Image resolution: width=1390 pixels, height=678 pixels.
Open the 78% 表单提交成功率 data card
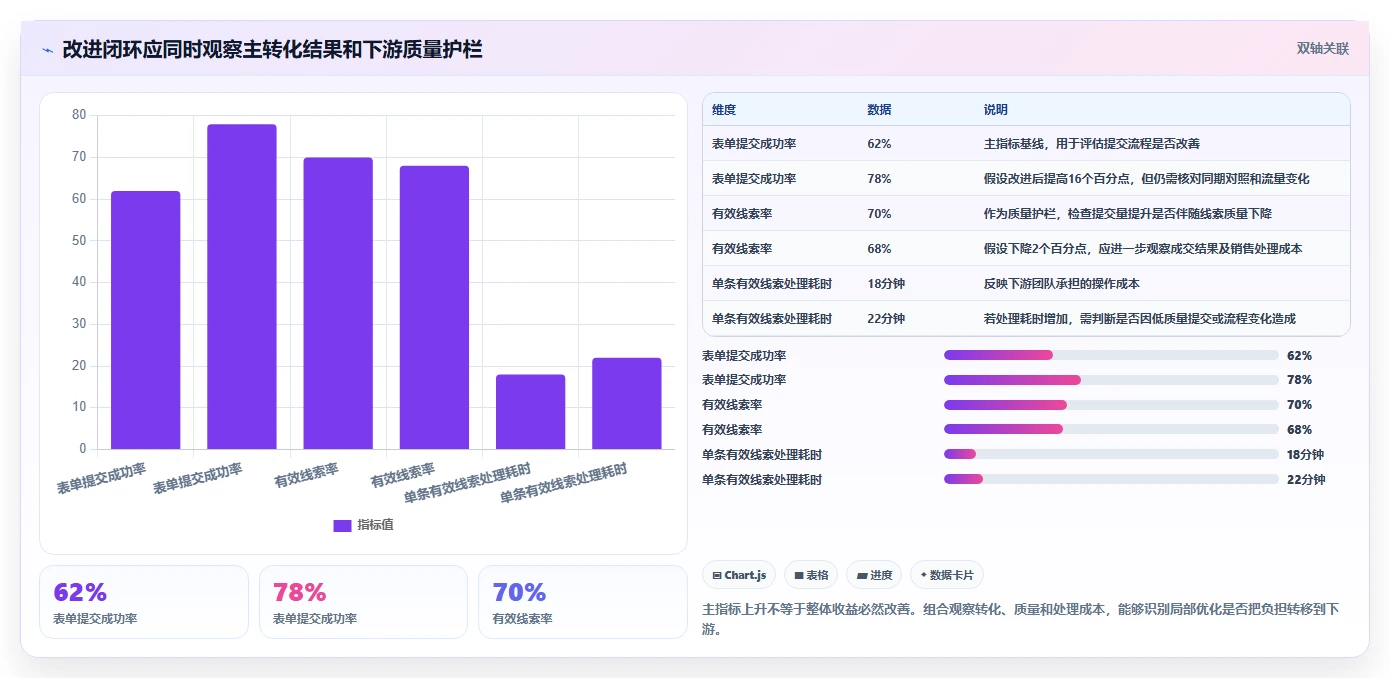pos(363,602)
